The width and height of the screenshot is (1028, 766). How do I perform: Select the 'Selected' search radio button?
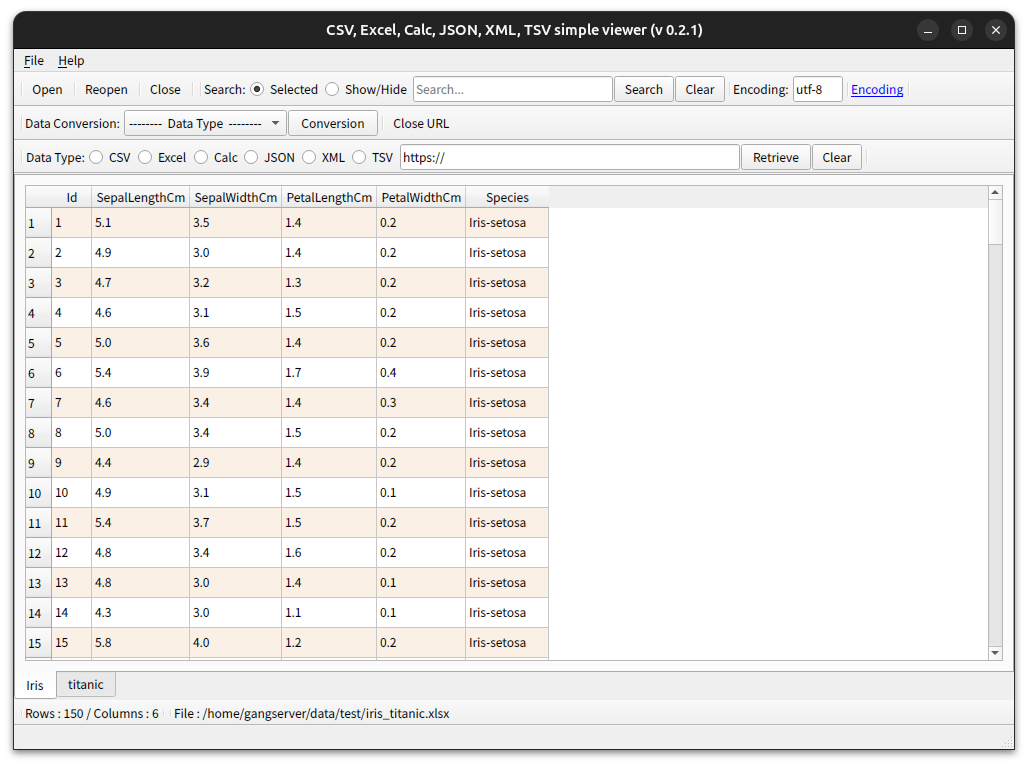(258, 89)
